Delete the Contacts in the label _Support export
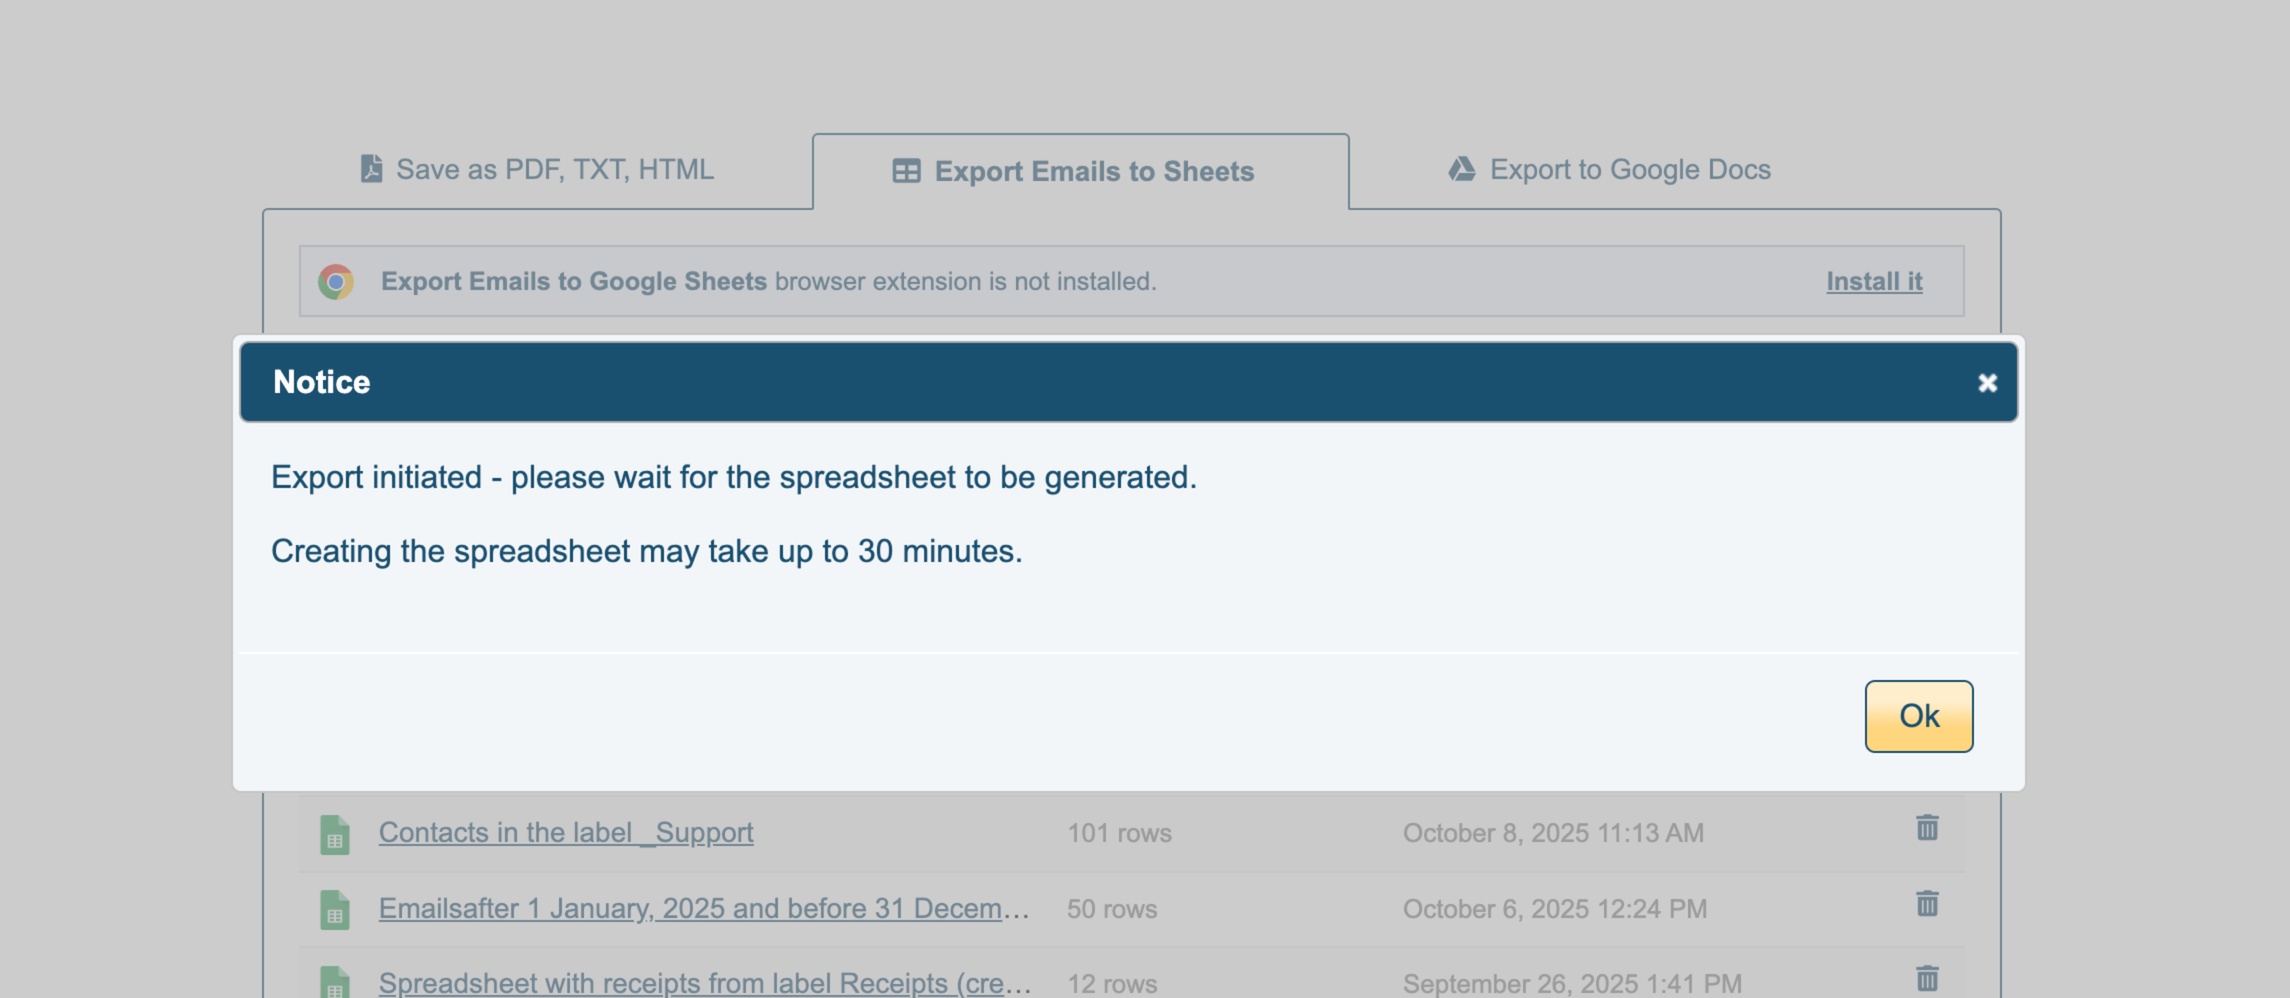This screenshot has width=2290, height=998. (x=1927, y=828)
